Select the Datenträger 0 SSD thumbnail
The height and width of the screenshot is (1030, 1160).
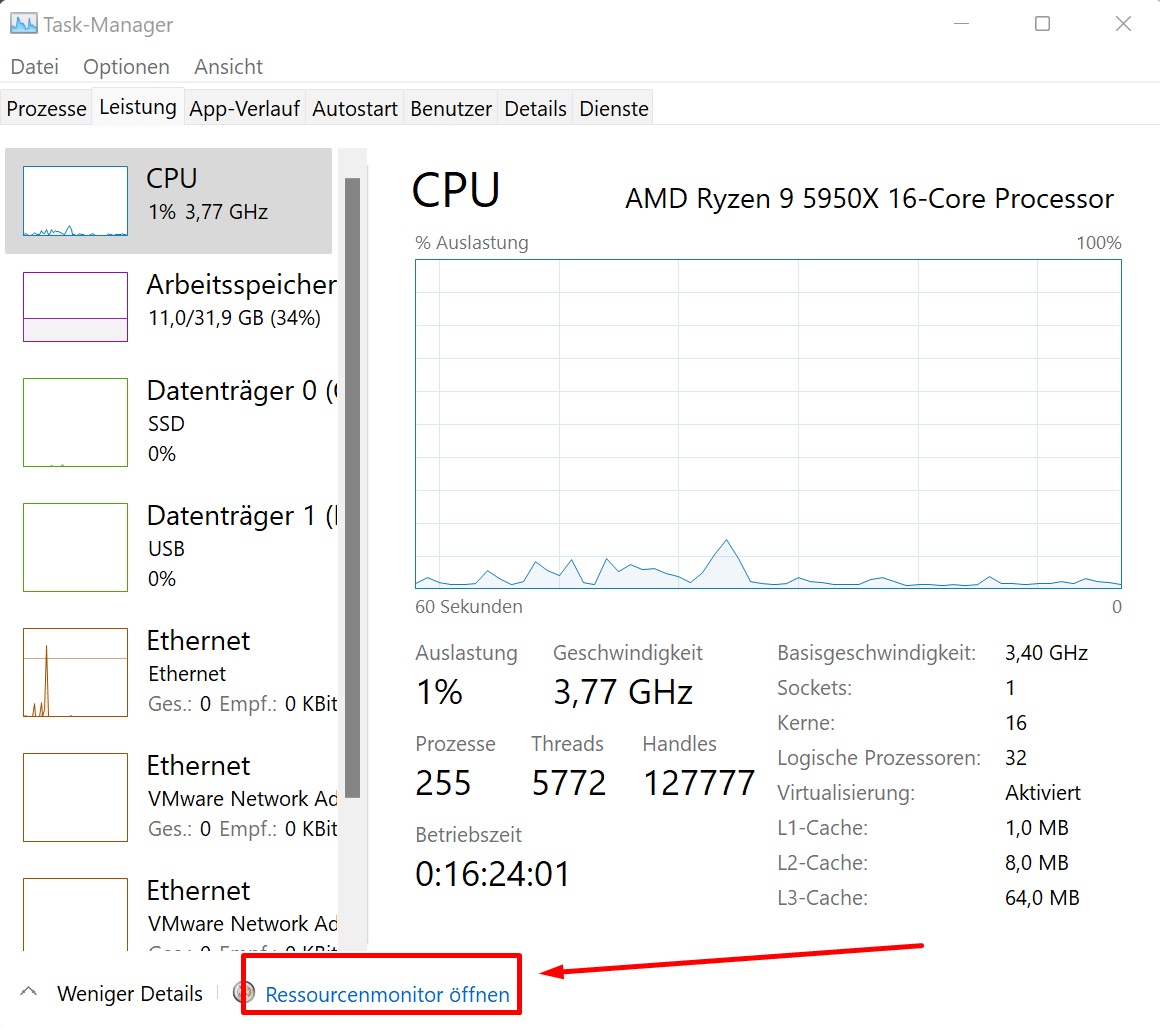point(75,422)
